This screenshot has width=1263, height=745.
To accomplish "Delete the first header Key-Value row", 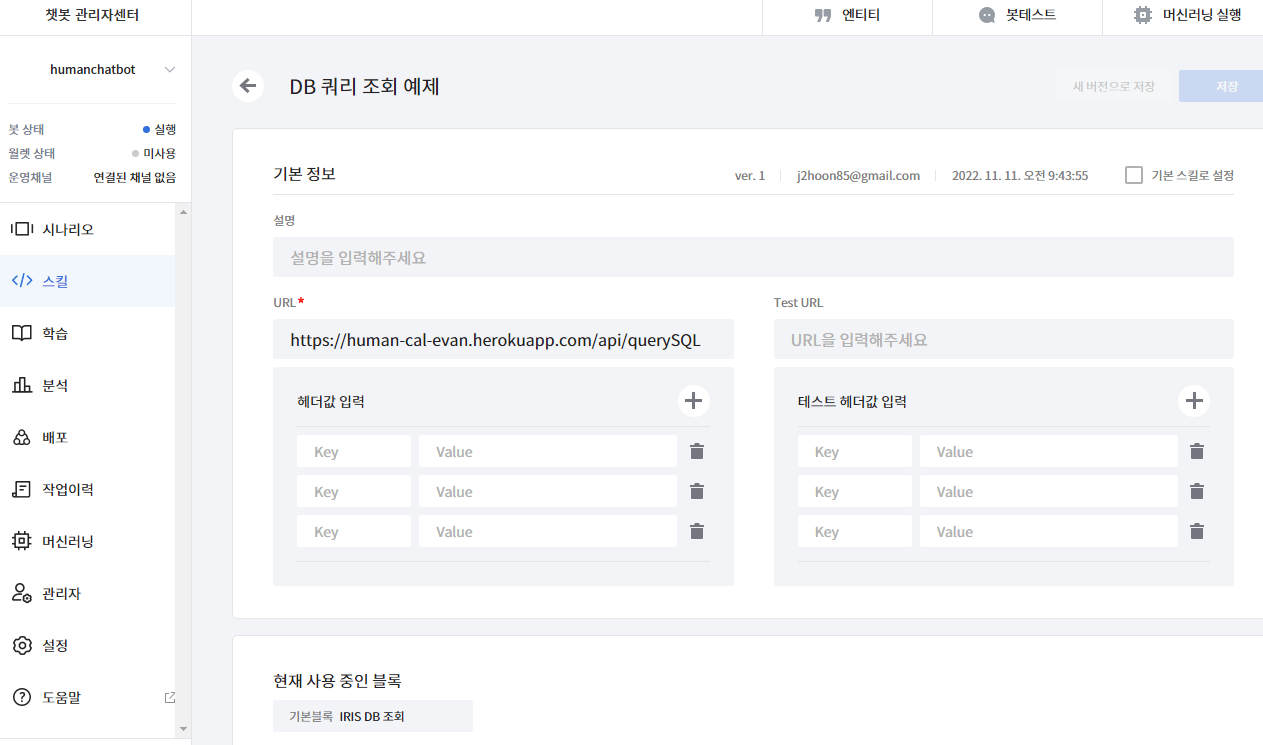I will coord(696,451).
